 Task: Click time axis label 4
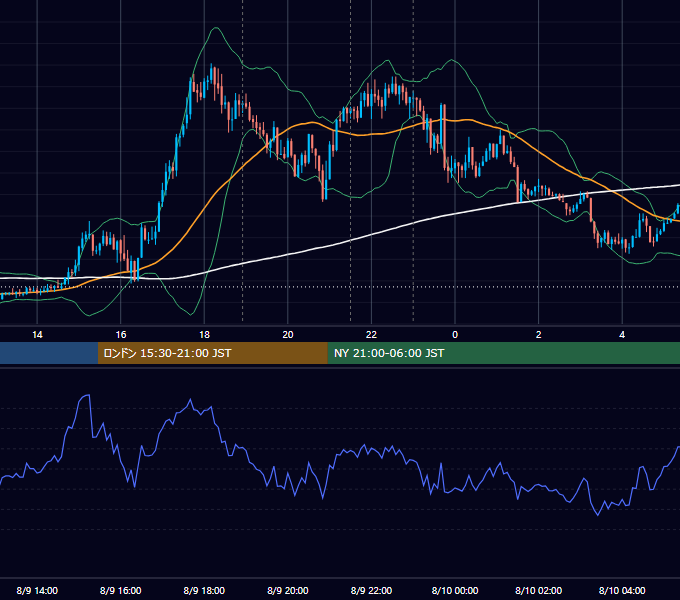(x=622, y=335)
